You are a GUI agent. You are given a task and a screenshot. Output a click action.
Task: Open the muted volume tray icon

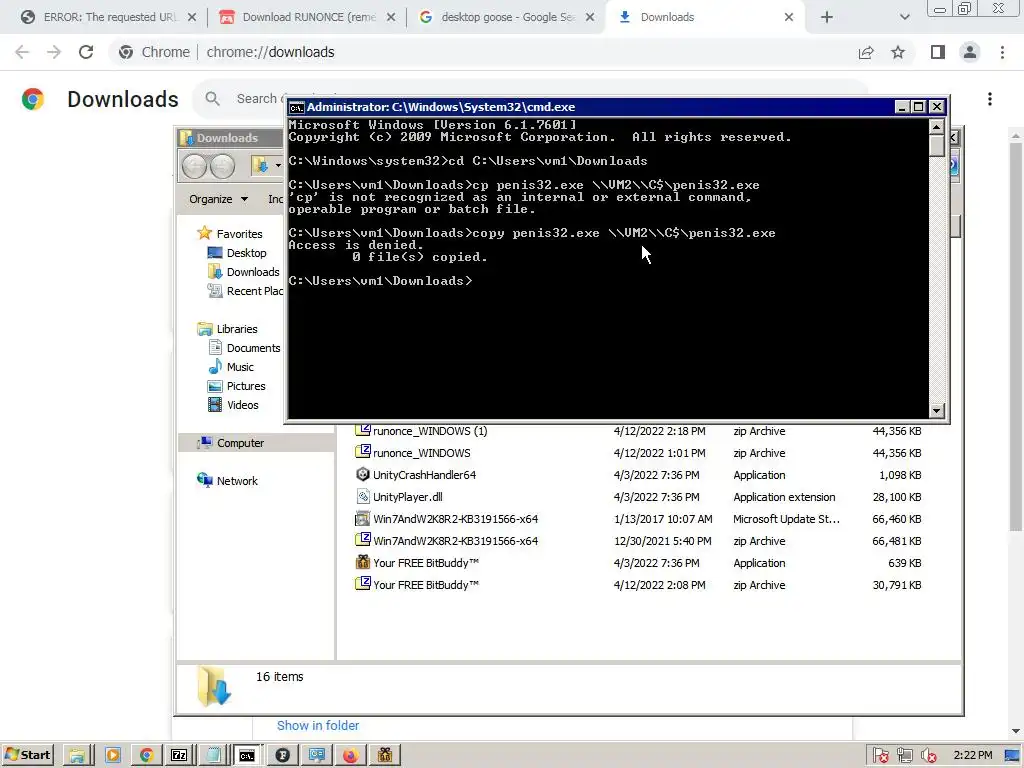929,756
